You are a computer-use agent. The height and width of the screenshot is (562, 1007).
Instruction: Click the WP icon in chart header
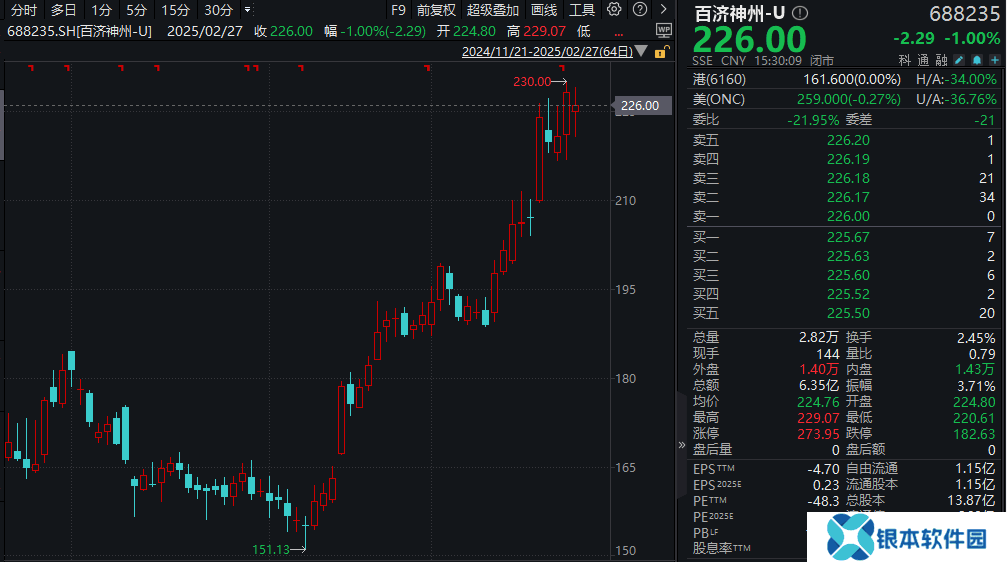coord(664,30)
